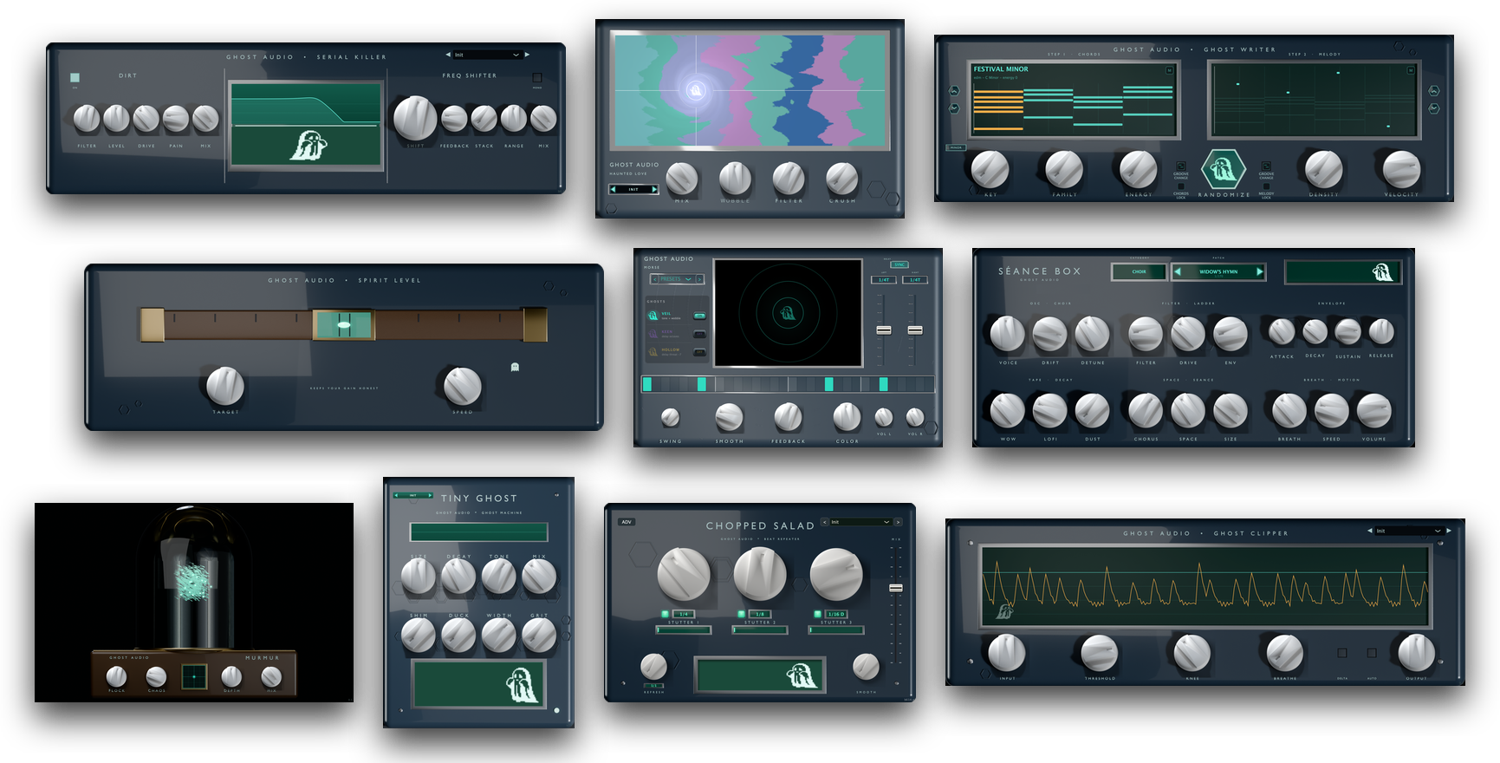Image resolution: width=1500 pixels, height=763 pixels.
Task: Click next preset arrow in Chopped Salad
Action: pos(898,522)
